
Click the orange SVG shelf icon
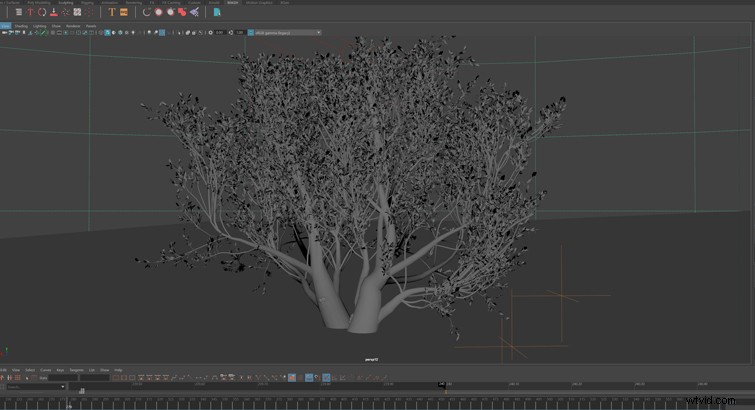click(124, 12)
